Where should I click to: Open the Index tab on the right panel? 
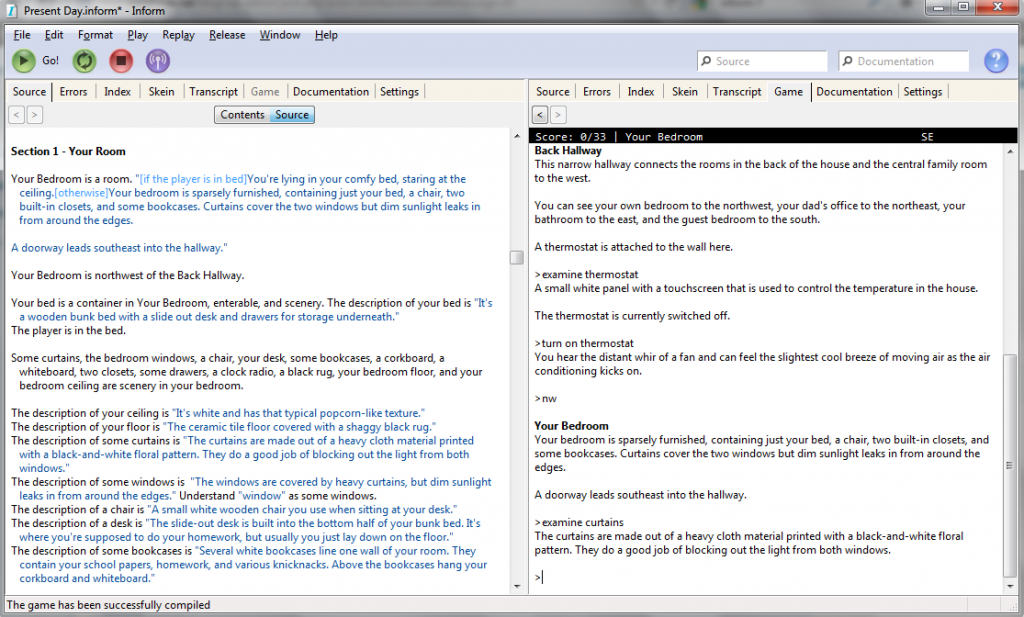[x=640, y=91]
